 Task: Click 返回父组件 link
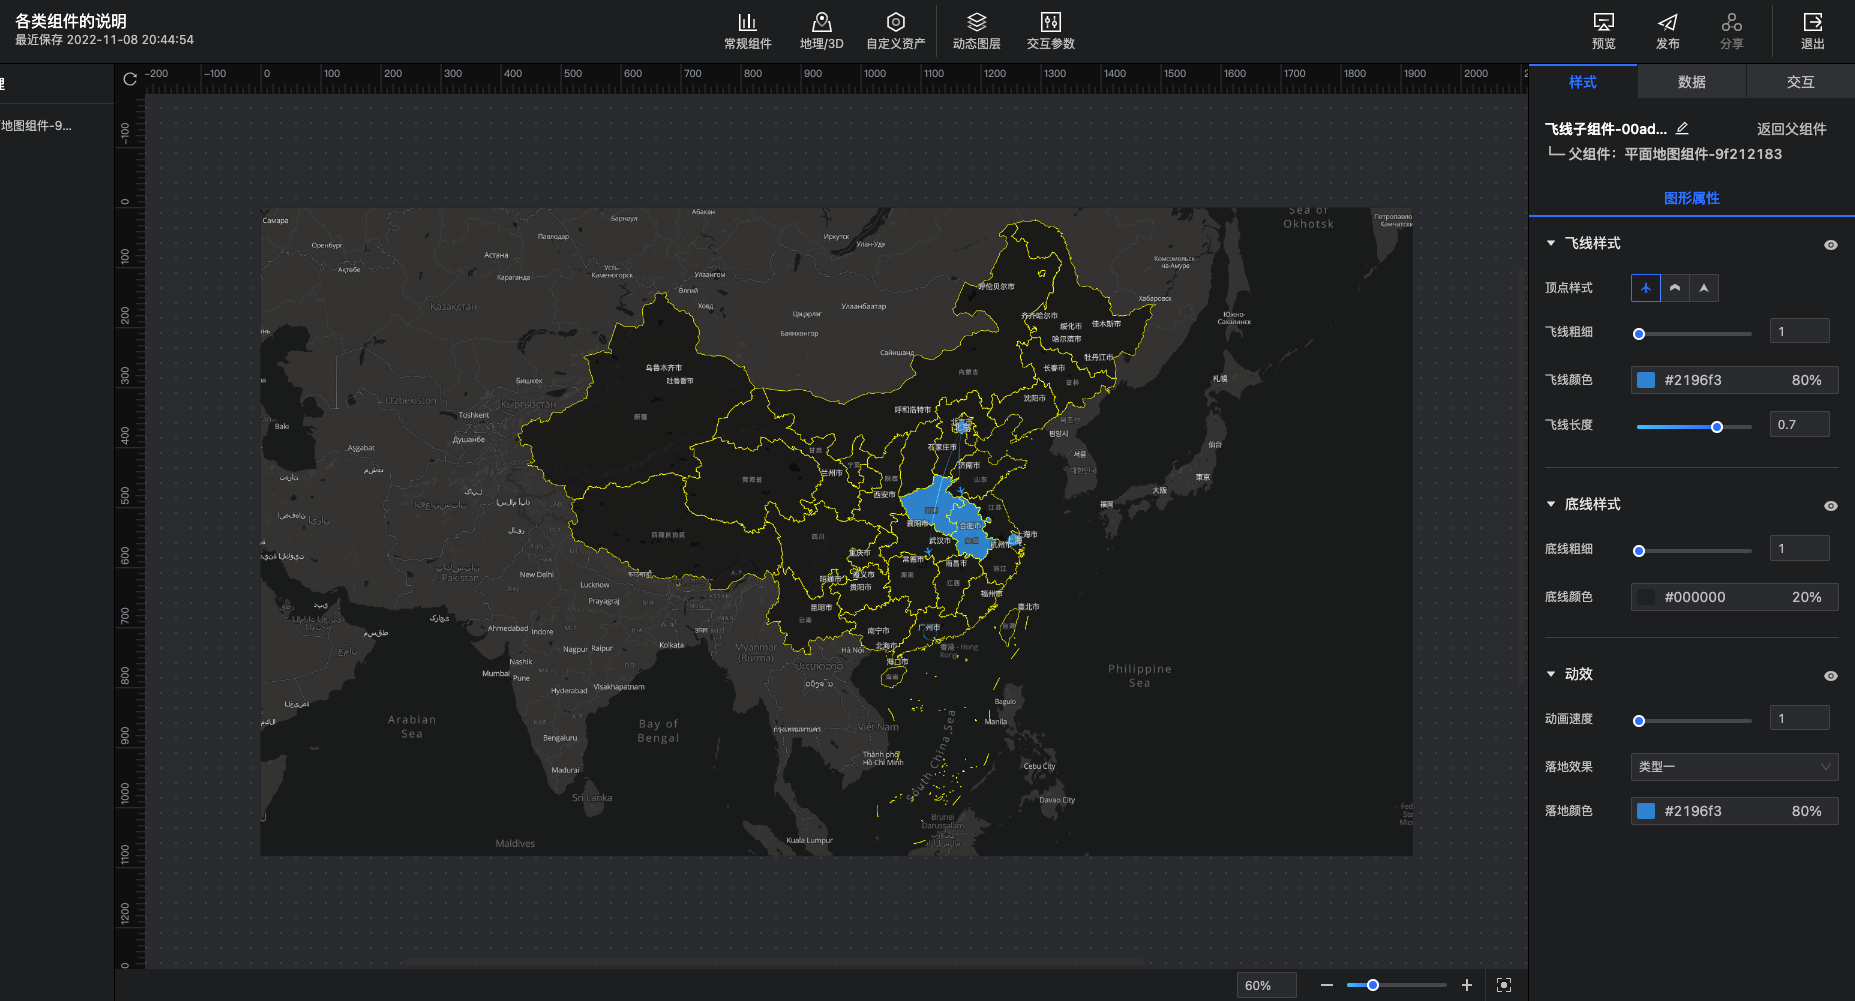point(1791,129)
